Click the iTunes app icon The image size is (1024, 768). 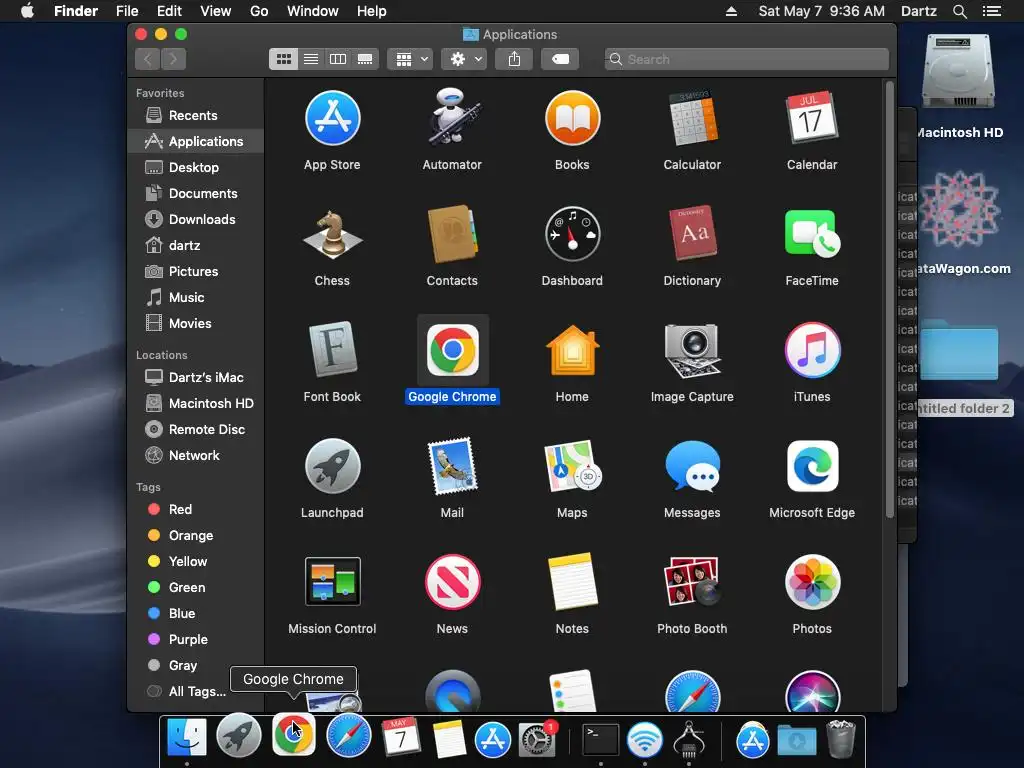(812, 350)
